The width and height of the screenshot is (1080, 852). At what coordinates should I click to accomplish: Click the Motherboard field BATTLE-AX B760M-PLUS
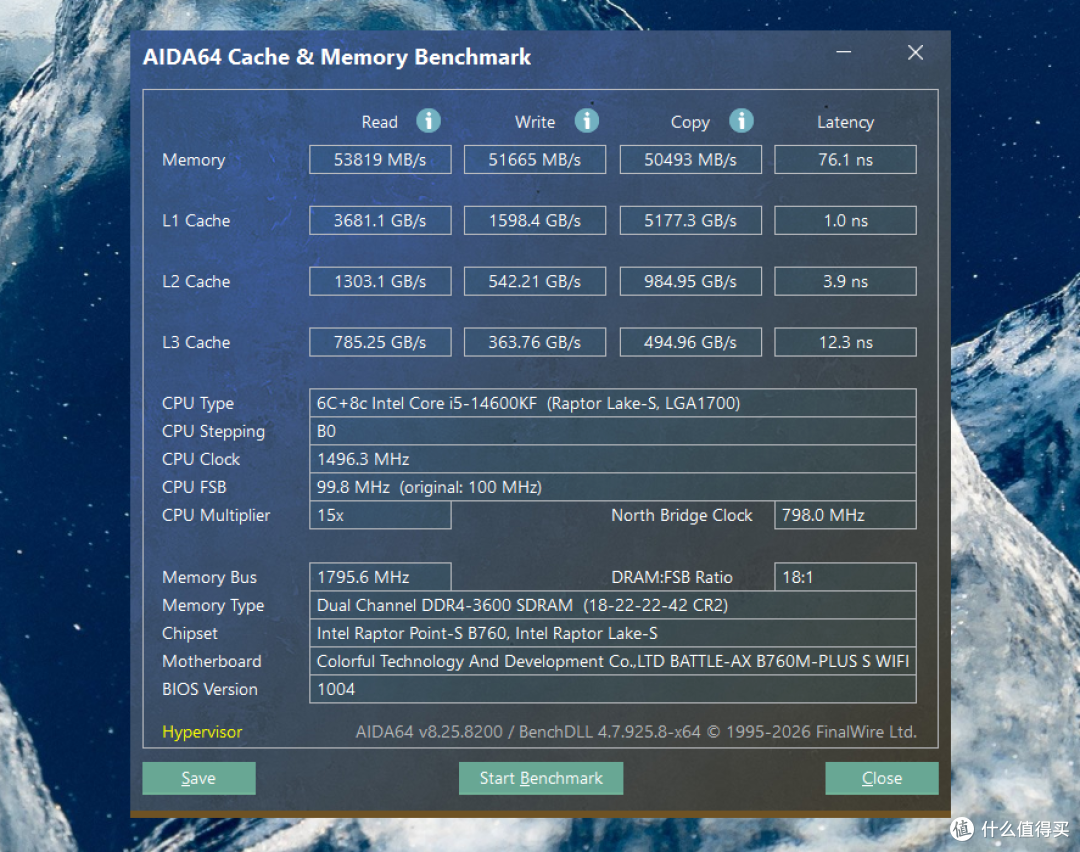pyautogui.click(x=613, y=661)
